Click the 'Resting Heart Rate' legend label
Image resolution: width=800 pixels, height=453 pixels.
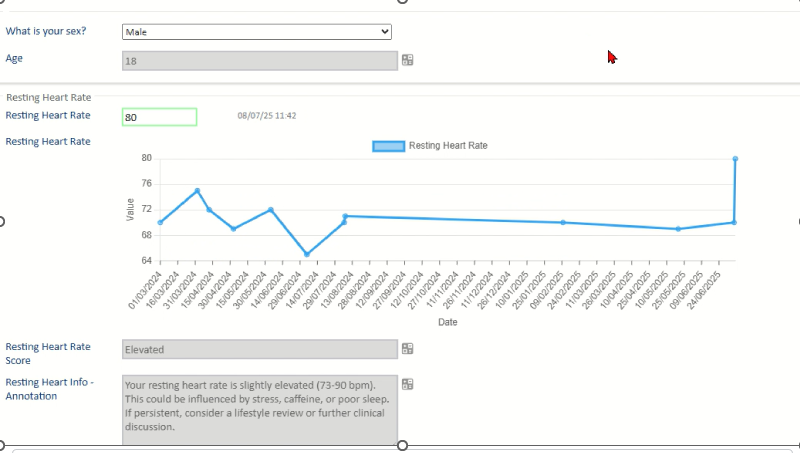[448, 146]
